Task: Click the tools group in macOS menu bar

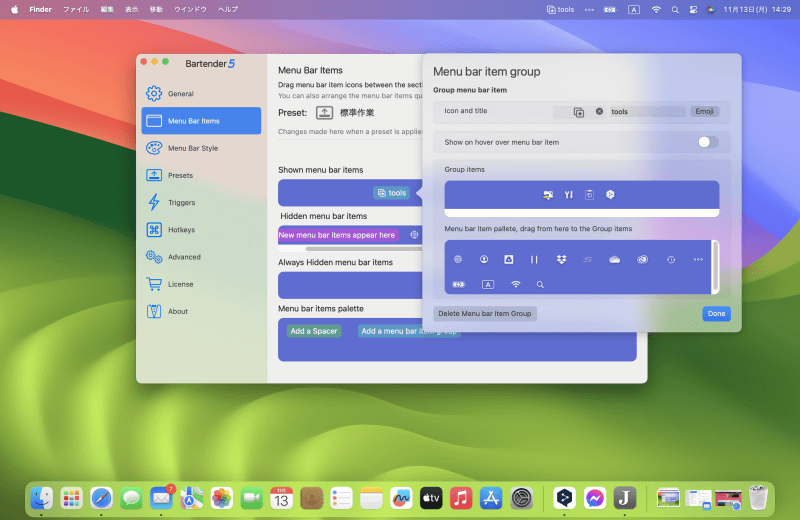Action: coord(560,9)
